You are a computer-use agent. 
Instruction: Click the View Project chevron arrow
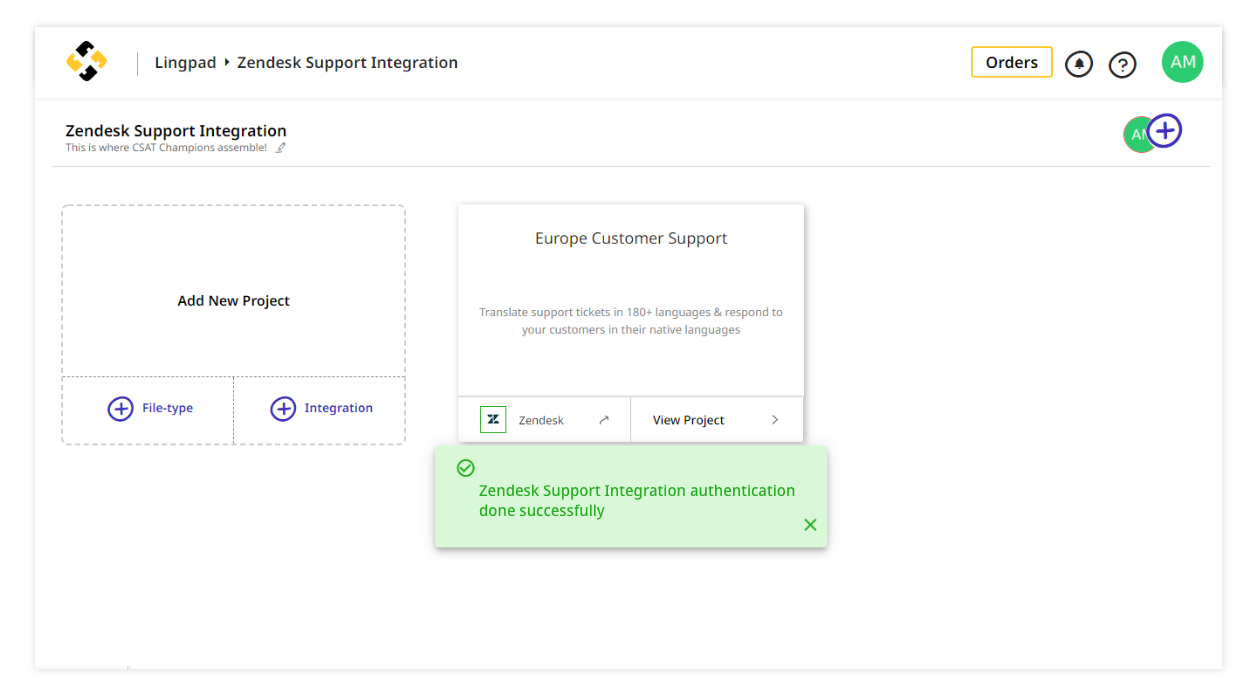pyautogui.click(x=775, y=420)
